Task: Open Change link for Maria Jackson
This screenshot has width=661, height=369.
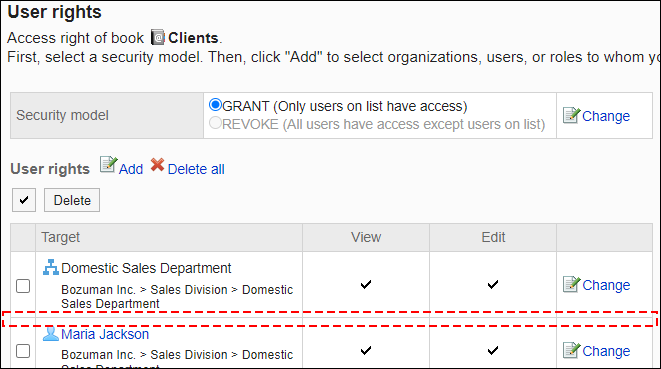Action: tap(606, 351)
